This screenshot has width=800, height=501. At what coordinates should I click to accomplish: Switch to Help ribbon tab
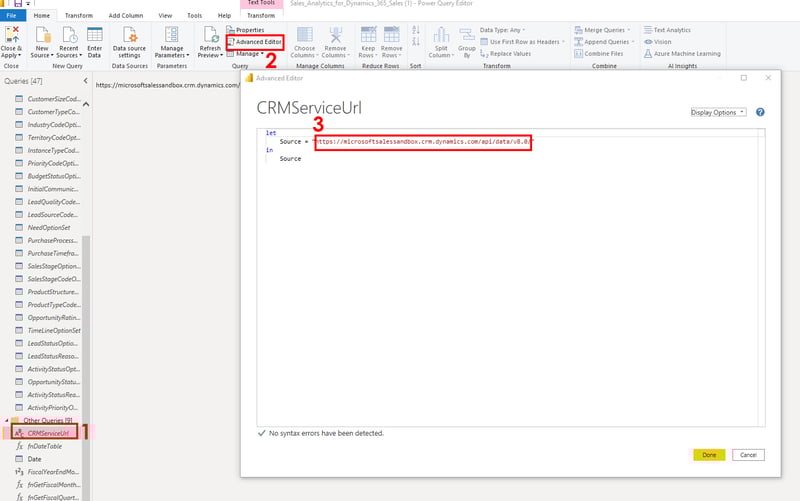click(x=224, y=15)
